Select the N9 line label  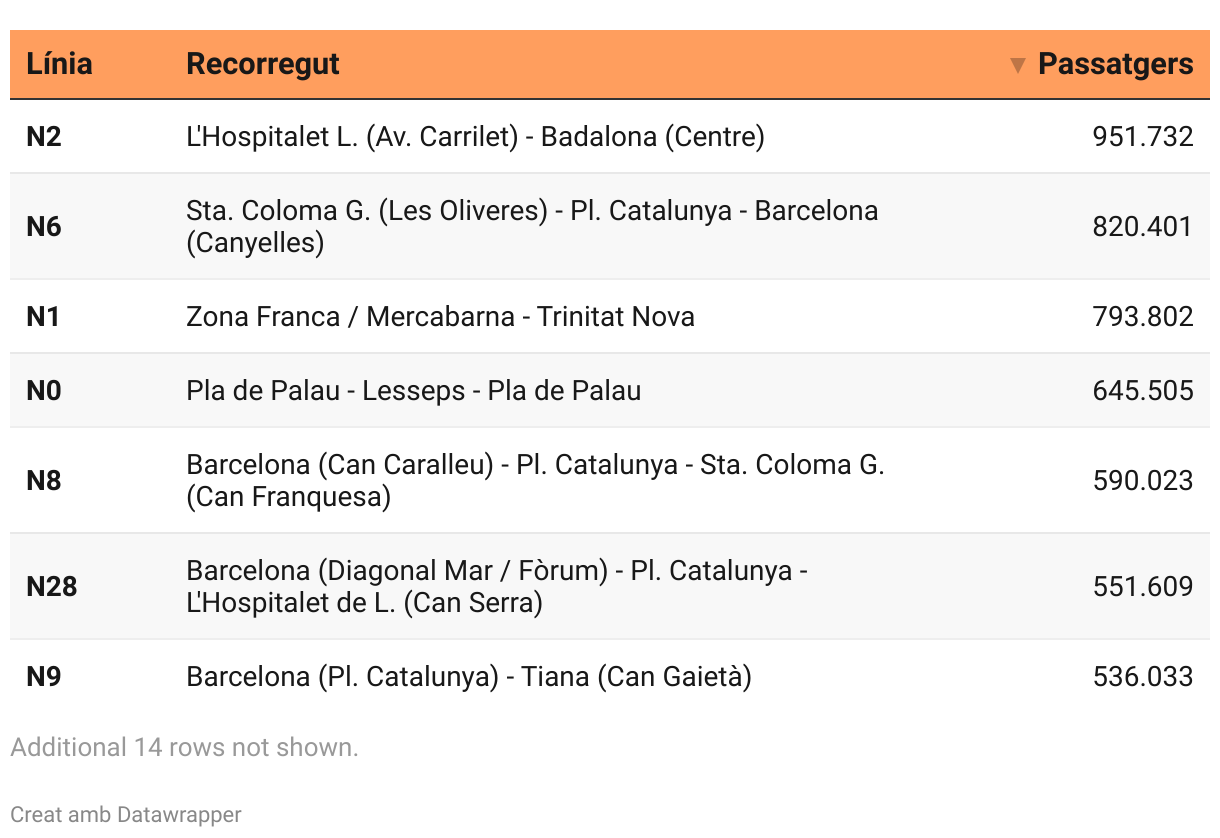click(x=44, y=677)
